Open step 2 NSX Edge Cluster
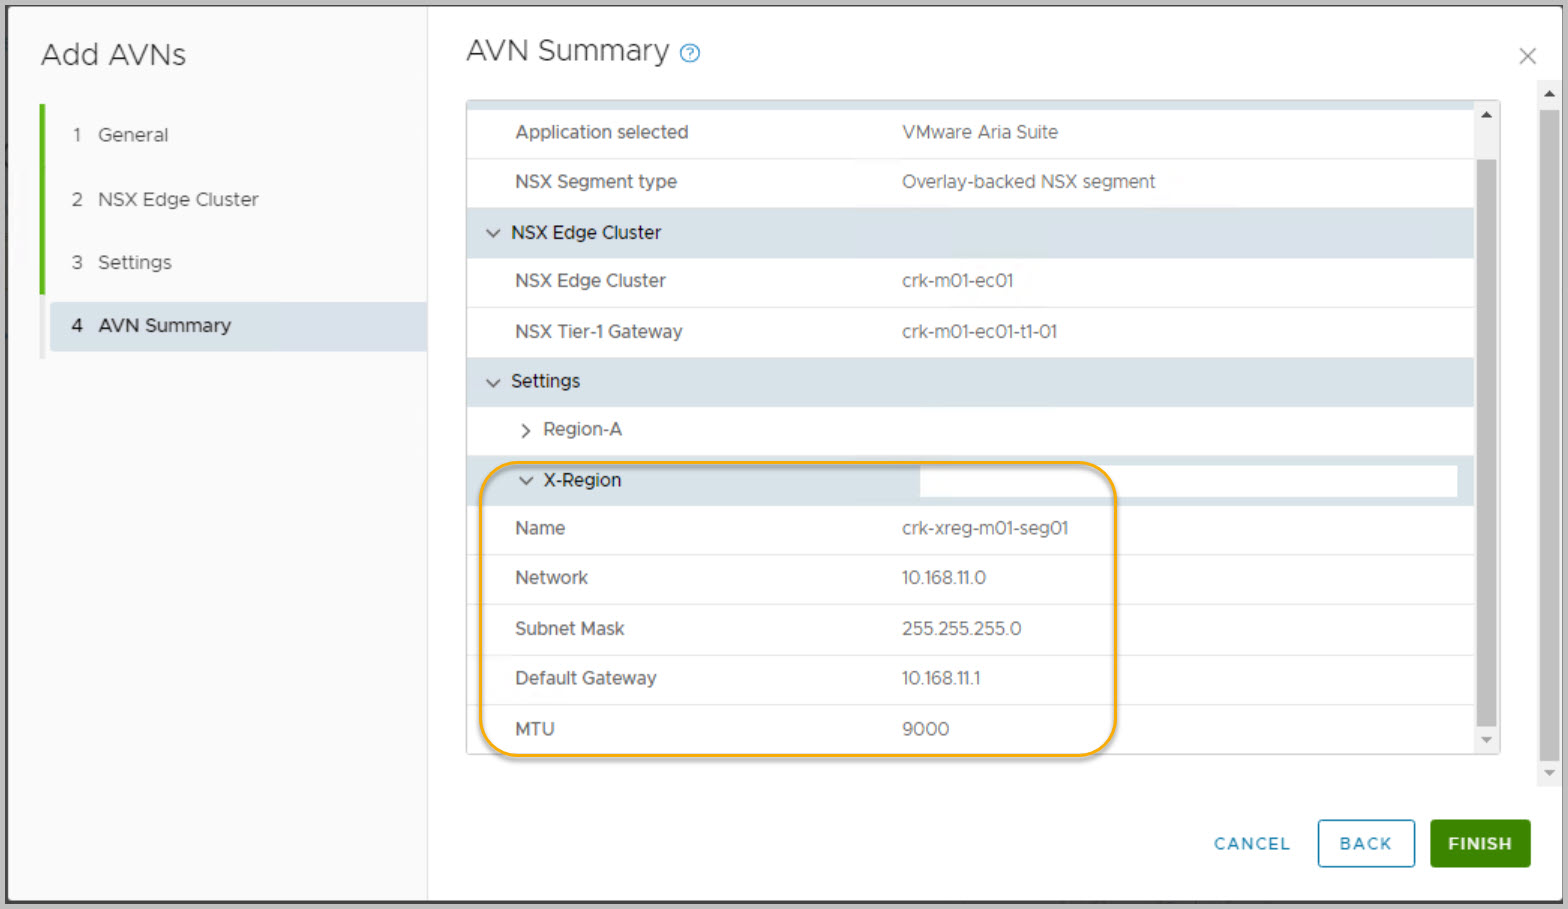 point(177,200)
